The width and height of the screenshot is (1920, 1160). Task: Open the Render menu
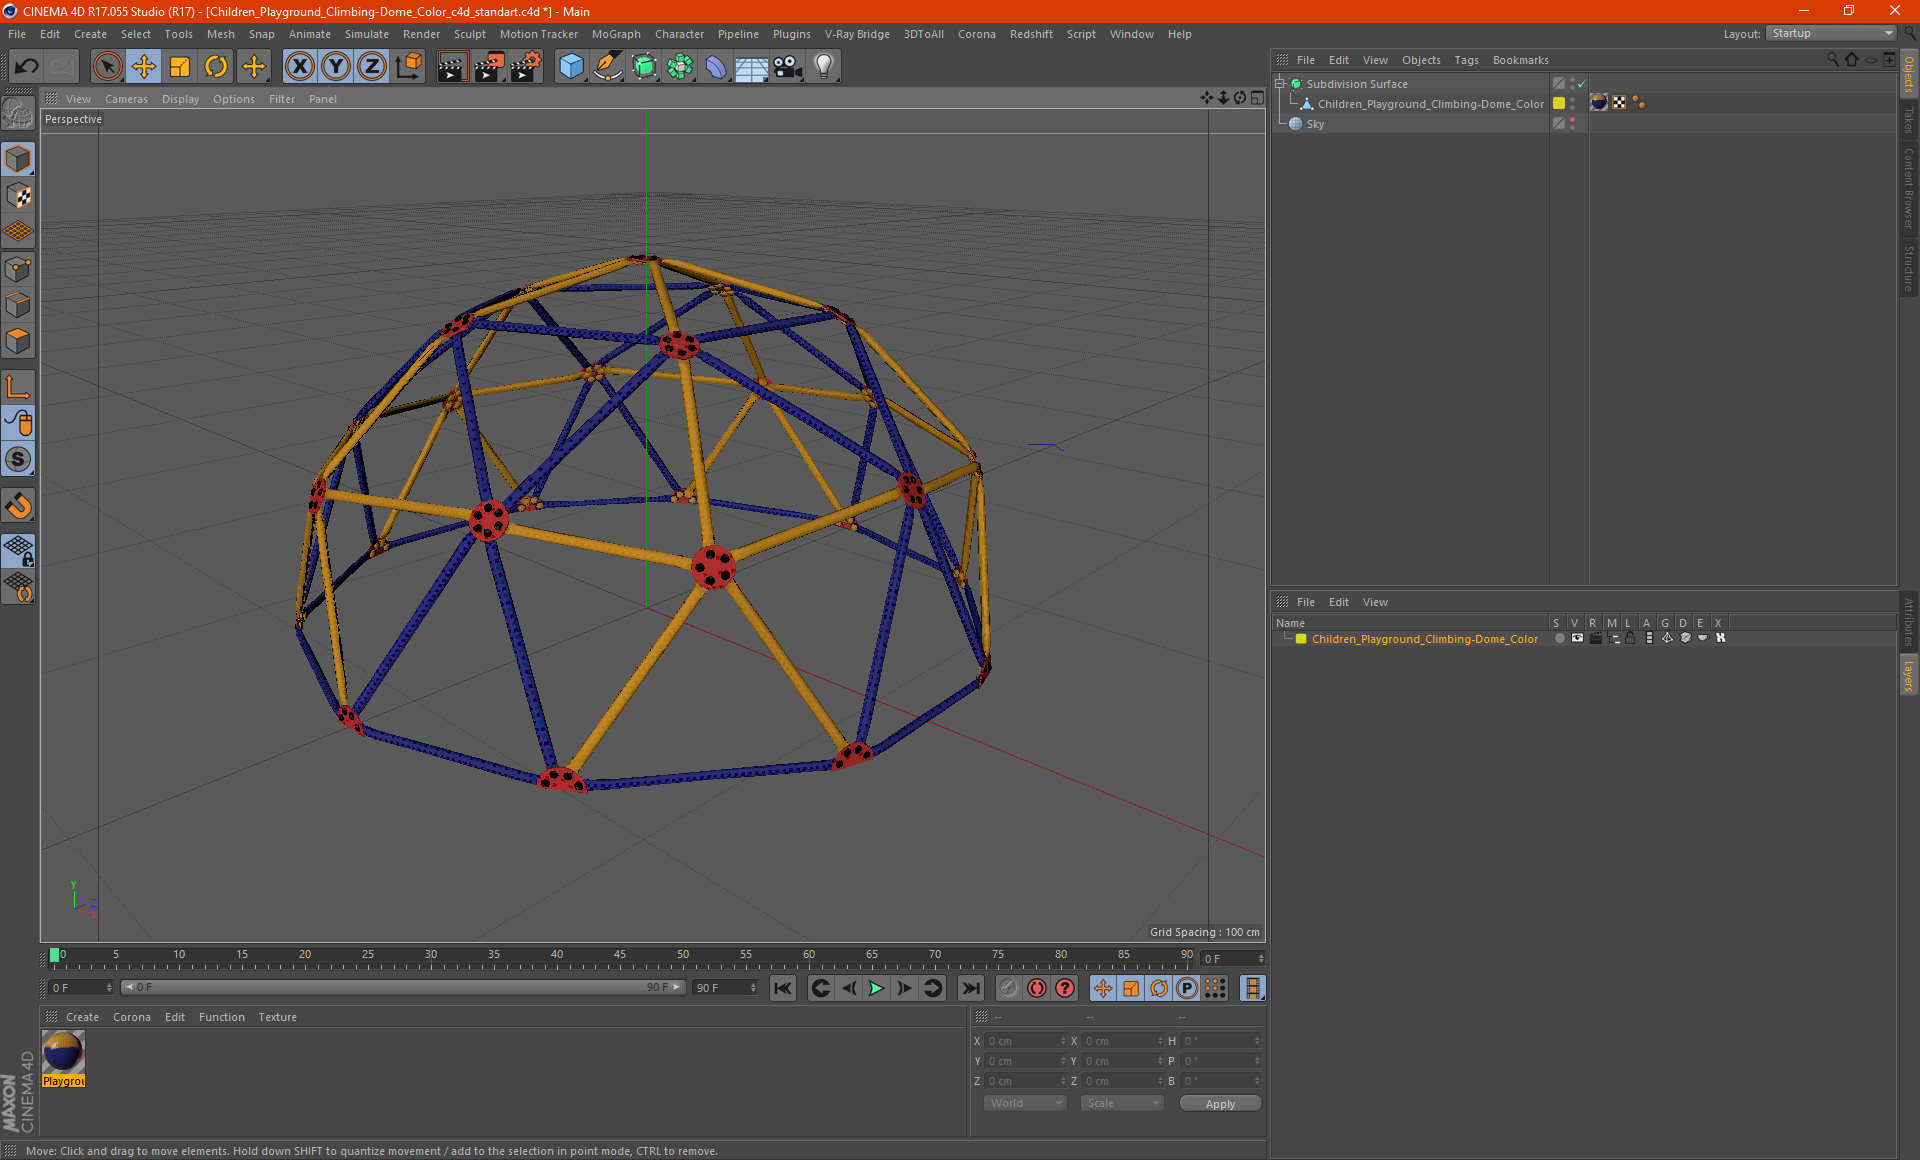tap(421, 34)
